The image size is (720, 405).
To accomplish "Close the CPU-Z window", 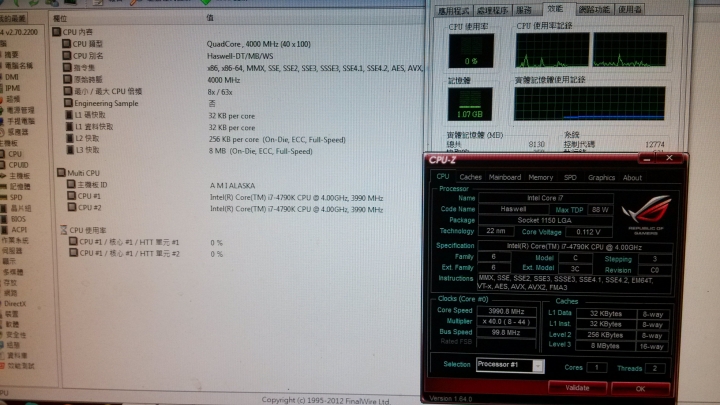I will (669, 158).
